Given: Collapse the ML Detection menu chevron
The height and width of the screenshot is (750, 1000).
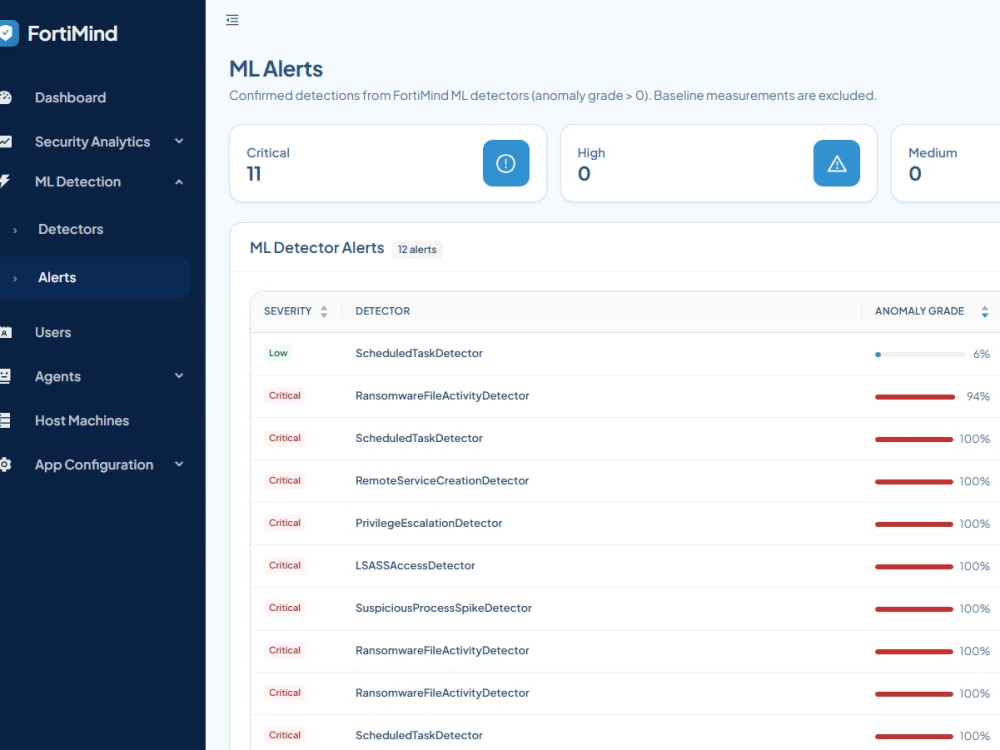Looking at the screenshot, I should [x=179, y=182].
